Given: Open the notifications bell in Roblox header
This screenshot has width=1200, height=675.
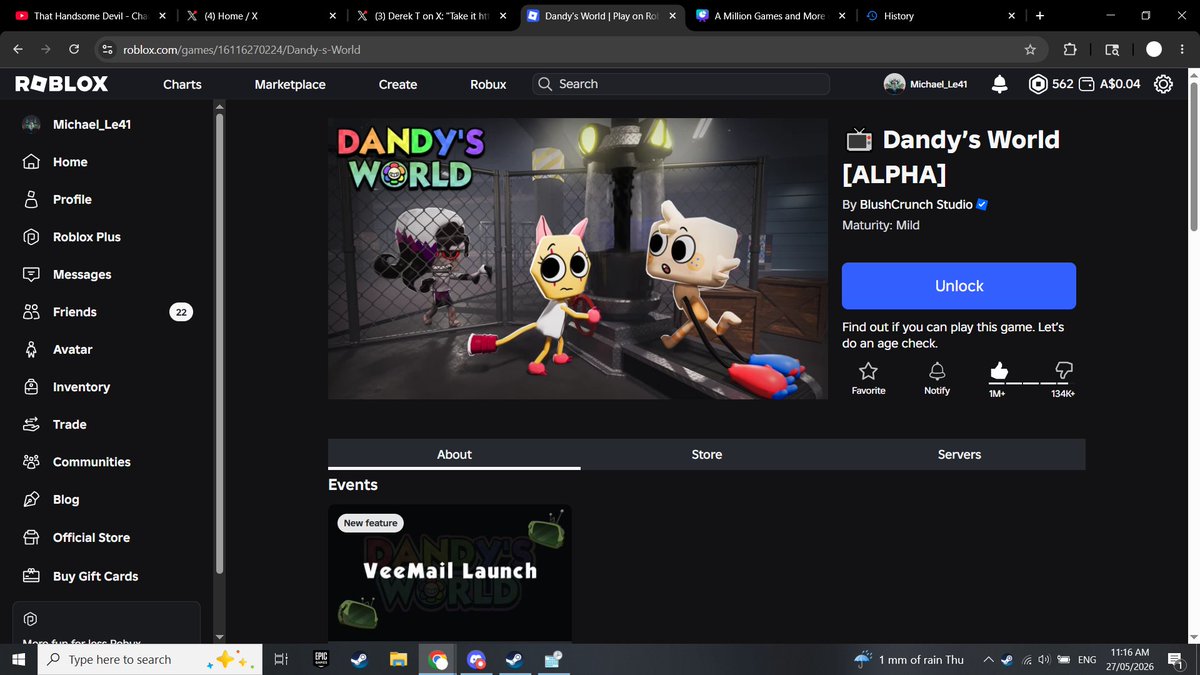Looking at the screenshot, I should point(999,84).
